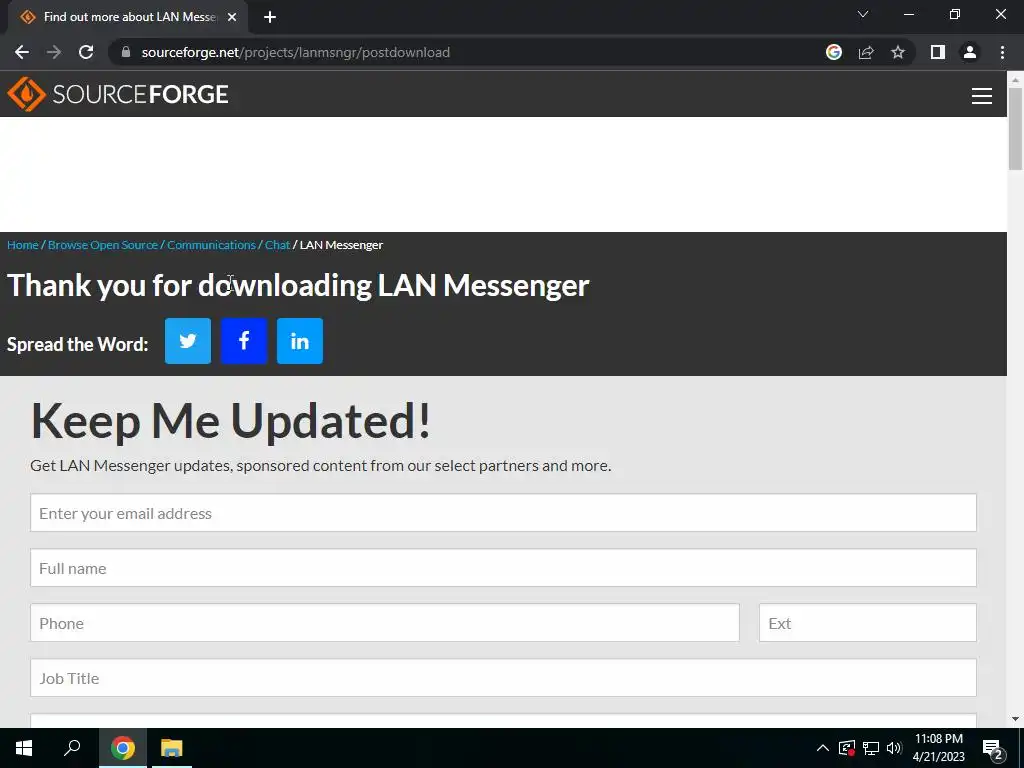Open security alert tray icon
The width and height of the screenshot is (1024, 768).
tap(847, 748)
